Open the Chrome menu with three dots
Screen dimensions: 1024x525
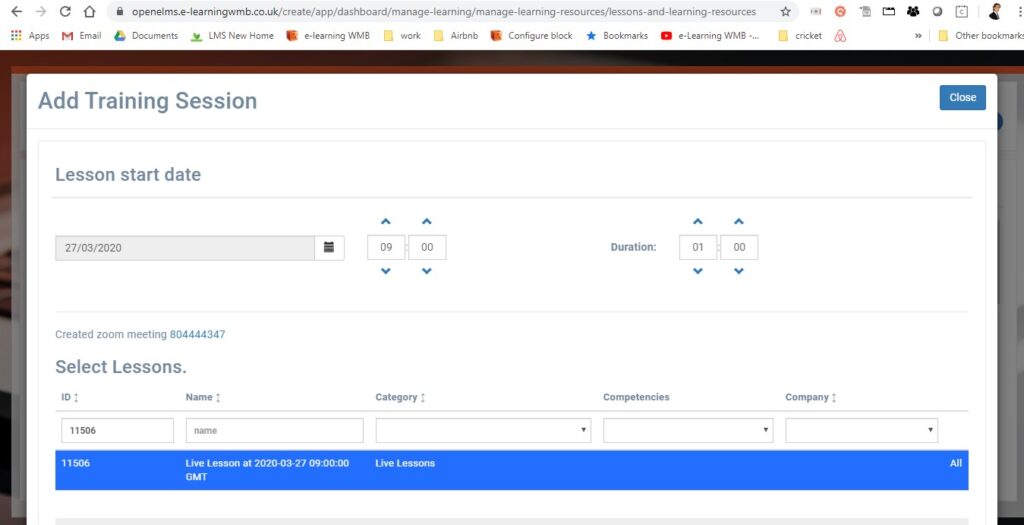tap(1019, 12)
